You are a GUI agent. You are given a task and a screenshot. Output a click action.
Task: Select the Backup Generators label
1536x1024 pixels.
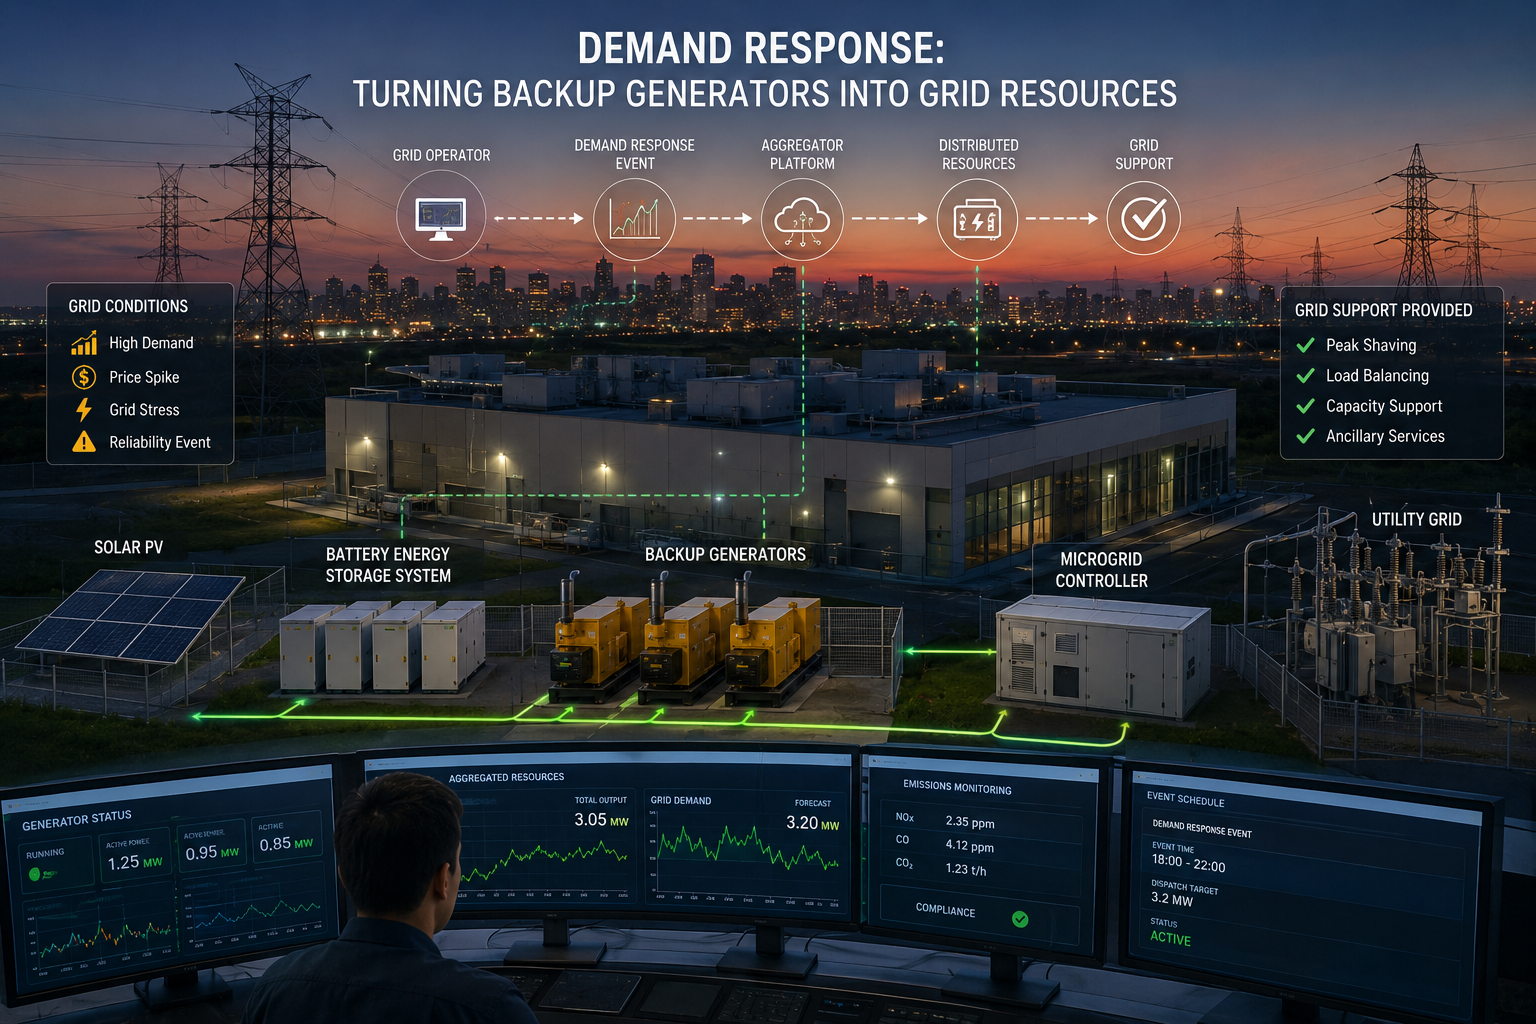(x=725, y=554)
